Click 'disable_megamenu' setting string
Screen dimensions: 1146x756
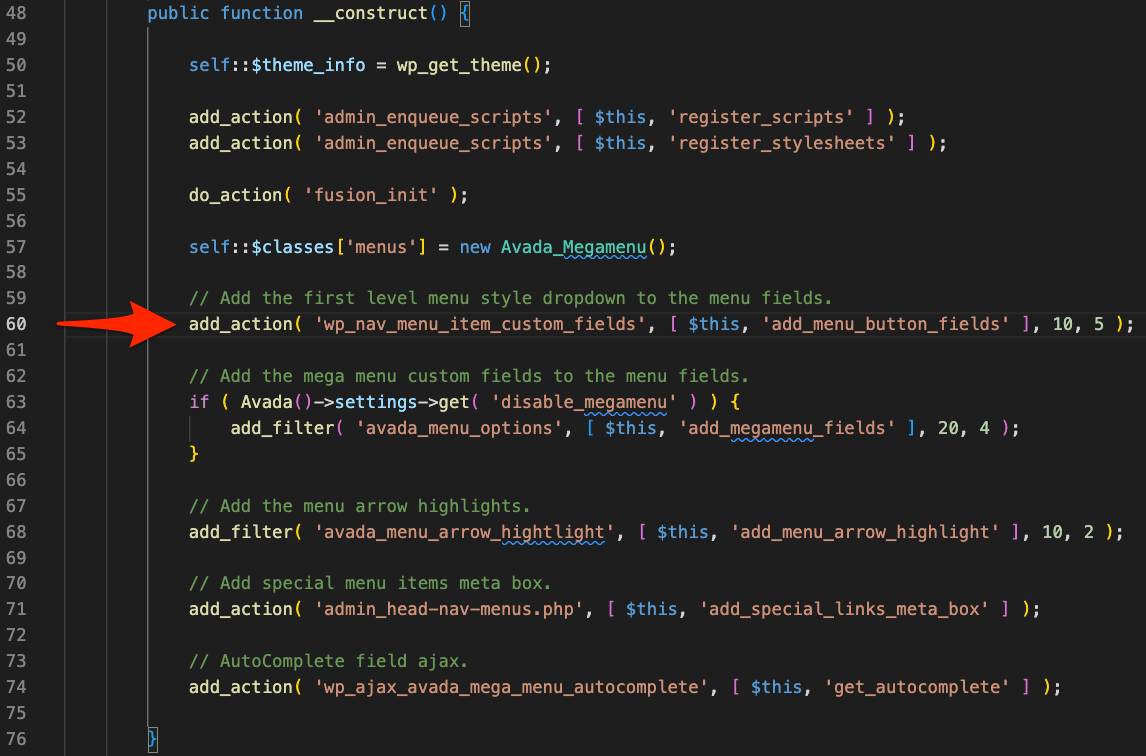click(583, 402)
